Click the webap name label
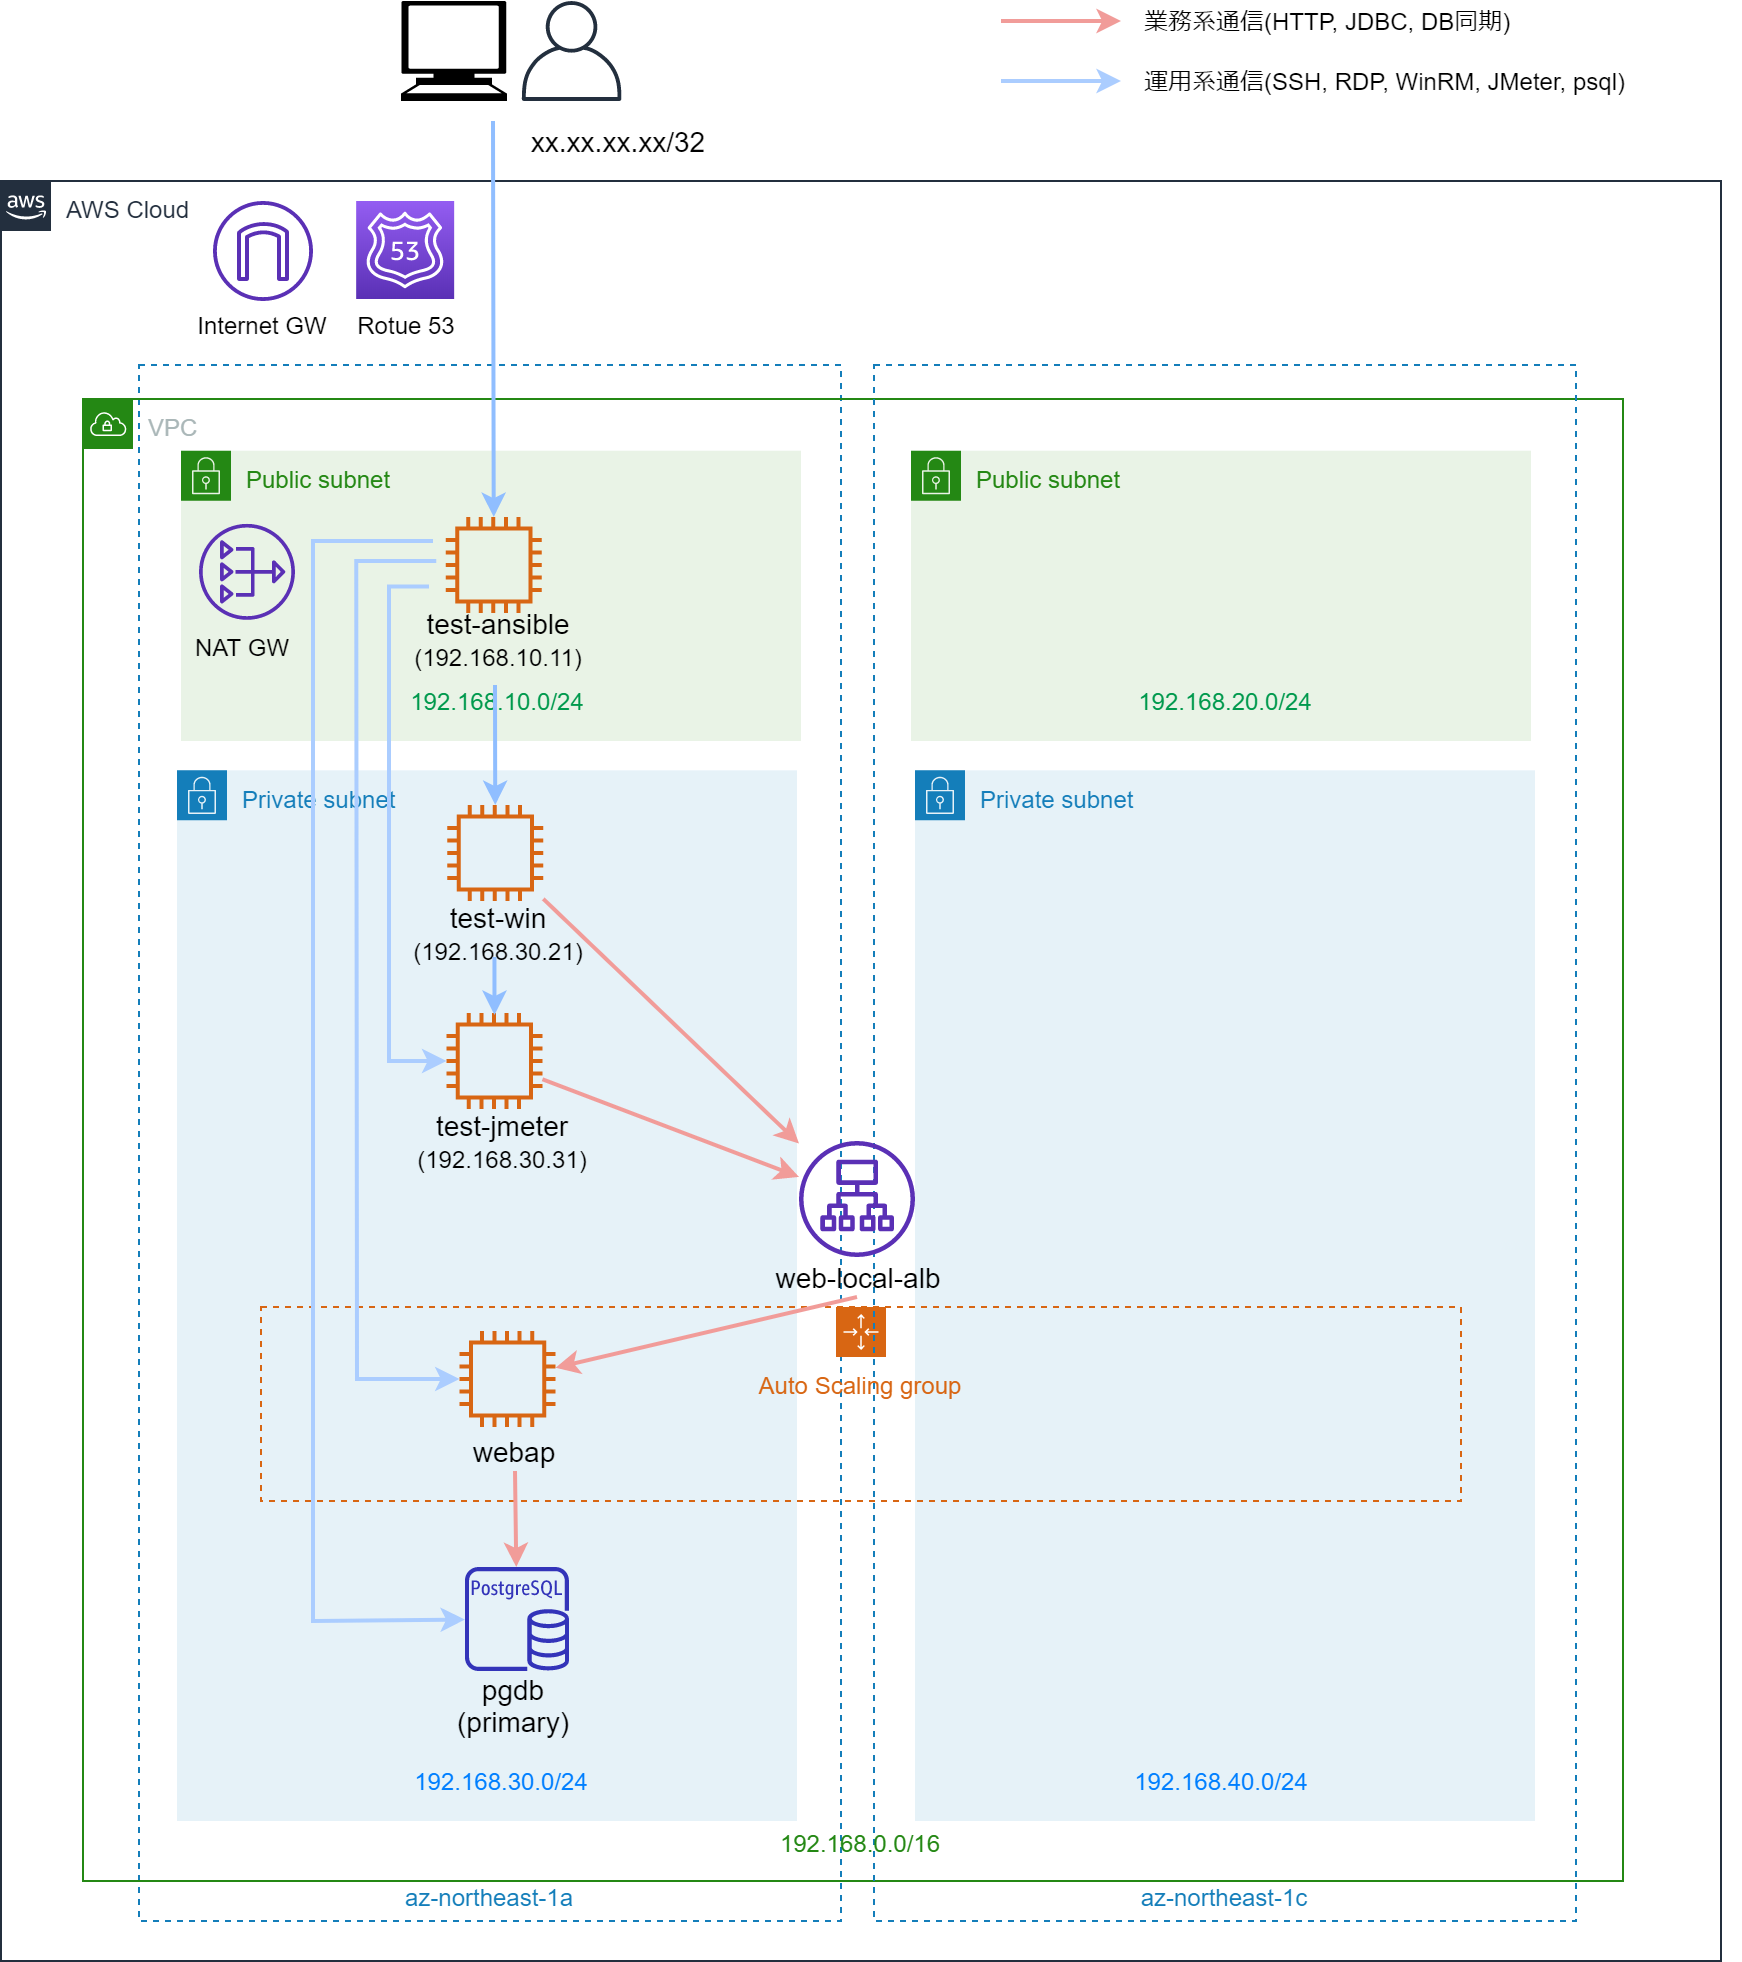 coord(514,1453)
